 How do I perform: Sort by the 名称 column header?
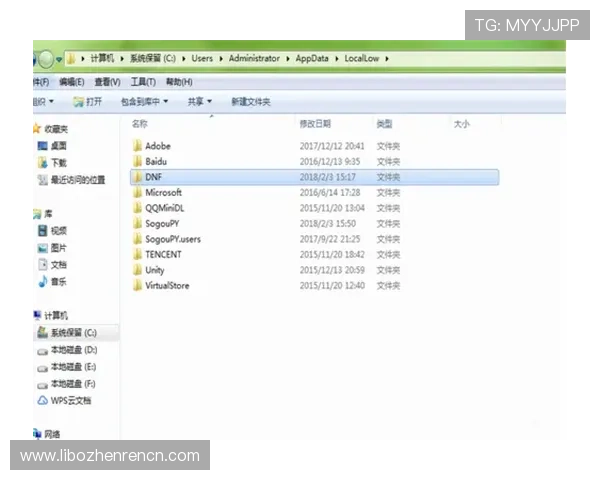(139, 124)
